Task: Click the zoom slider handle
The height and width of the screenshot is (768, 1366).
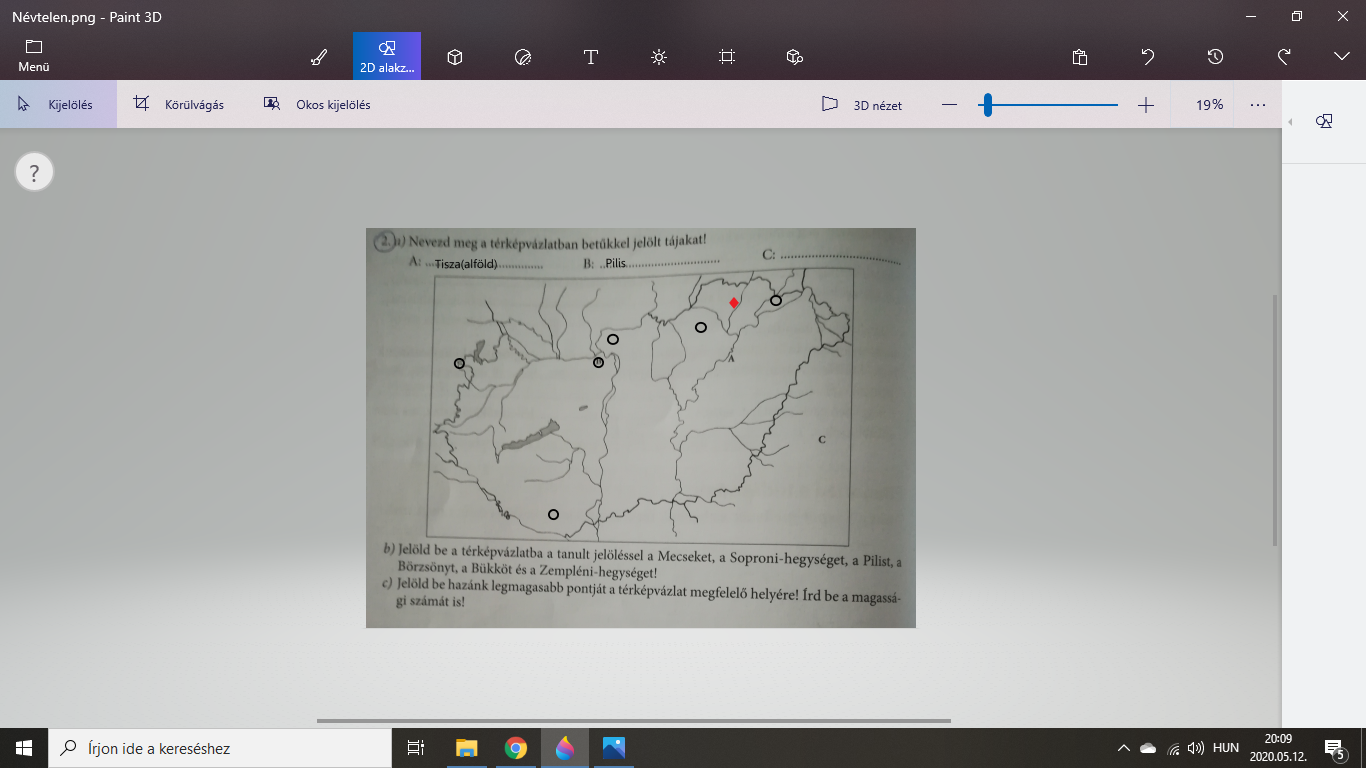Action: tap(987, 105)
